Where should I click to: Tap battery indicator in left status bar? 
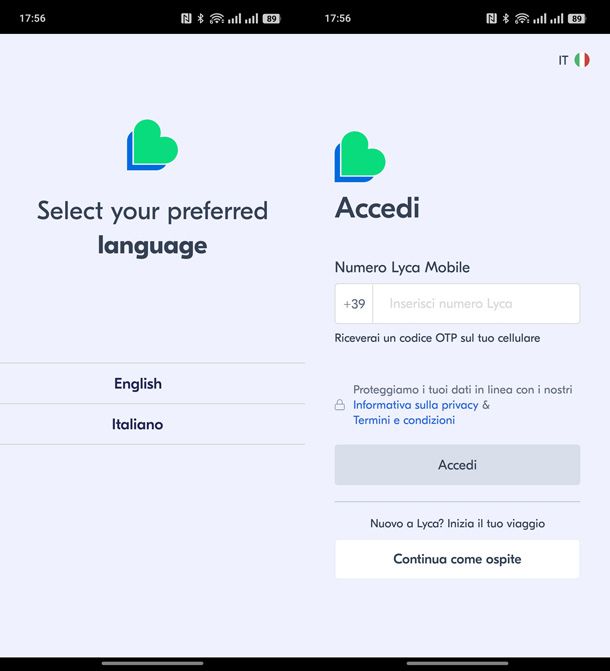coord(271,18)
